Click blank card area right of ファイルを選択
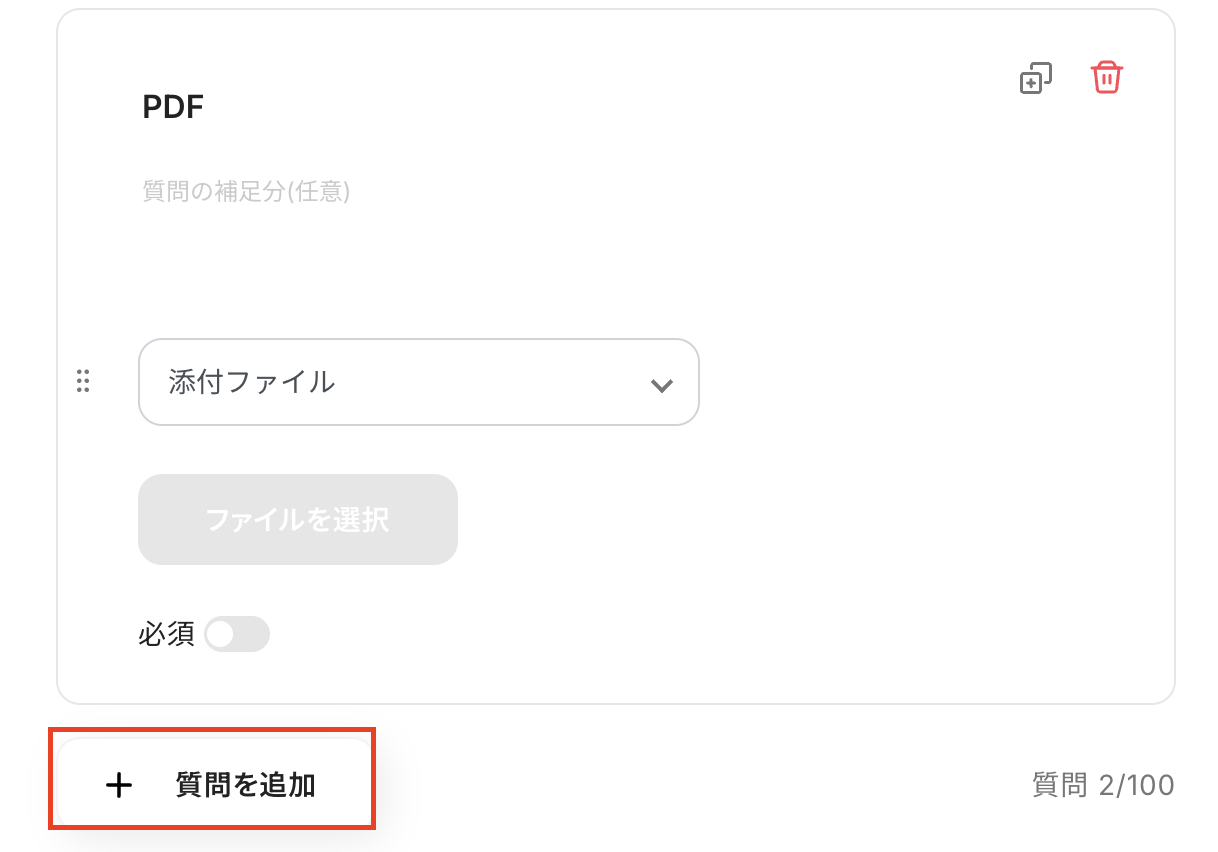 click(x=800, y=520)
